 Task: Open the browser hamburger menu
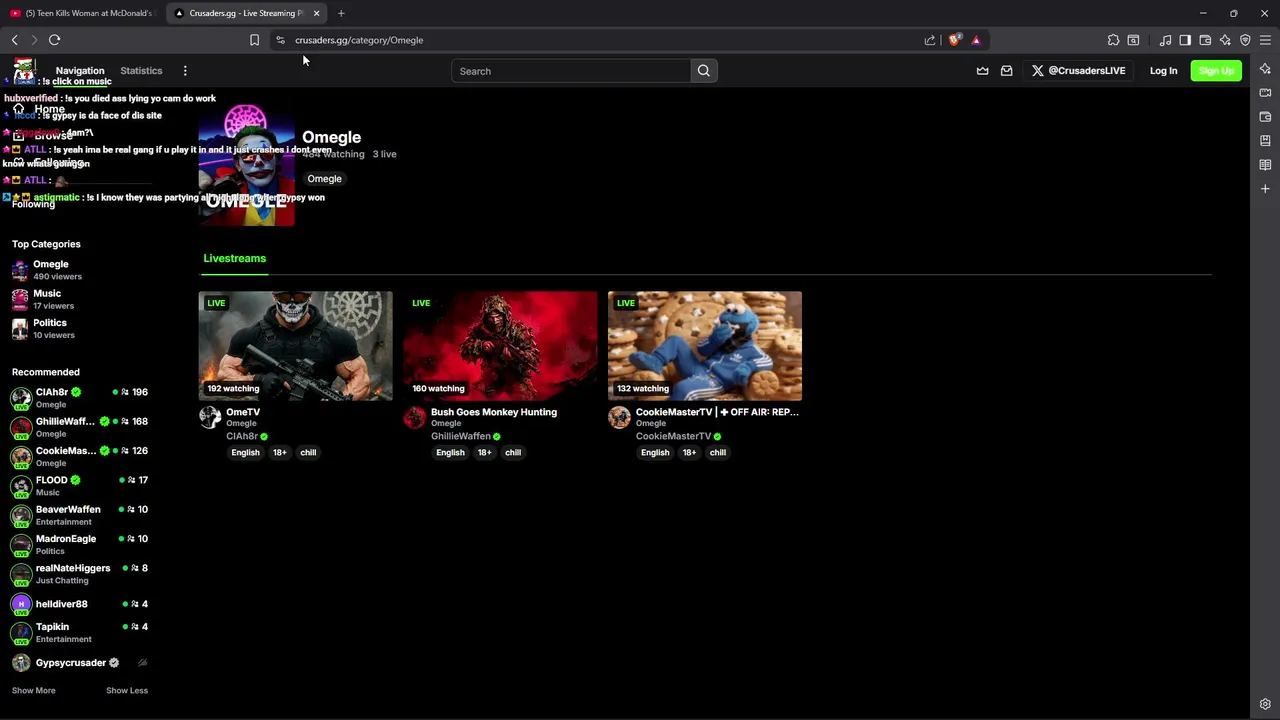[x=1265, y=40]
